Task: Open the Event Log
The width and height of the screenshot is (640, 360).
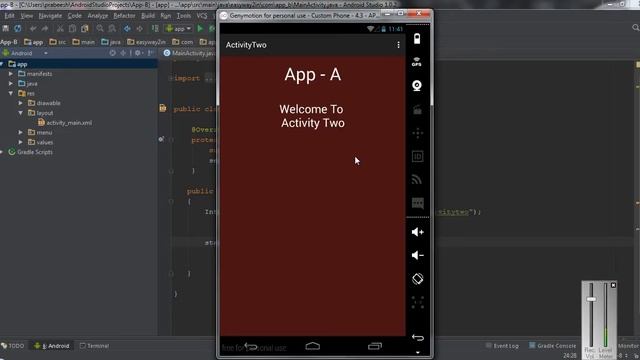Action: 502,346
